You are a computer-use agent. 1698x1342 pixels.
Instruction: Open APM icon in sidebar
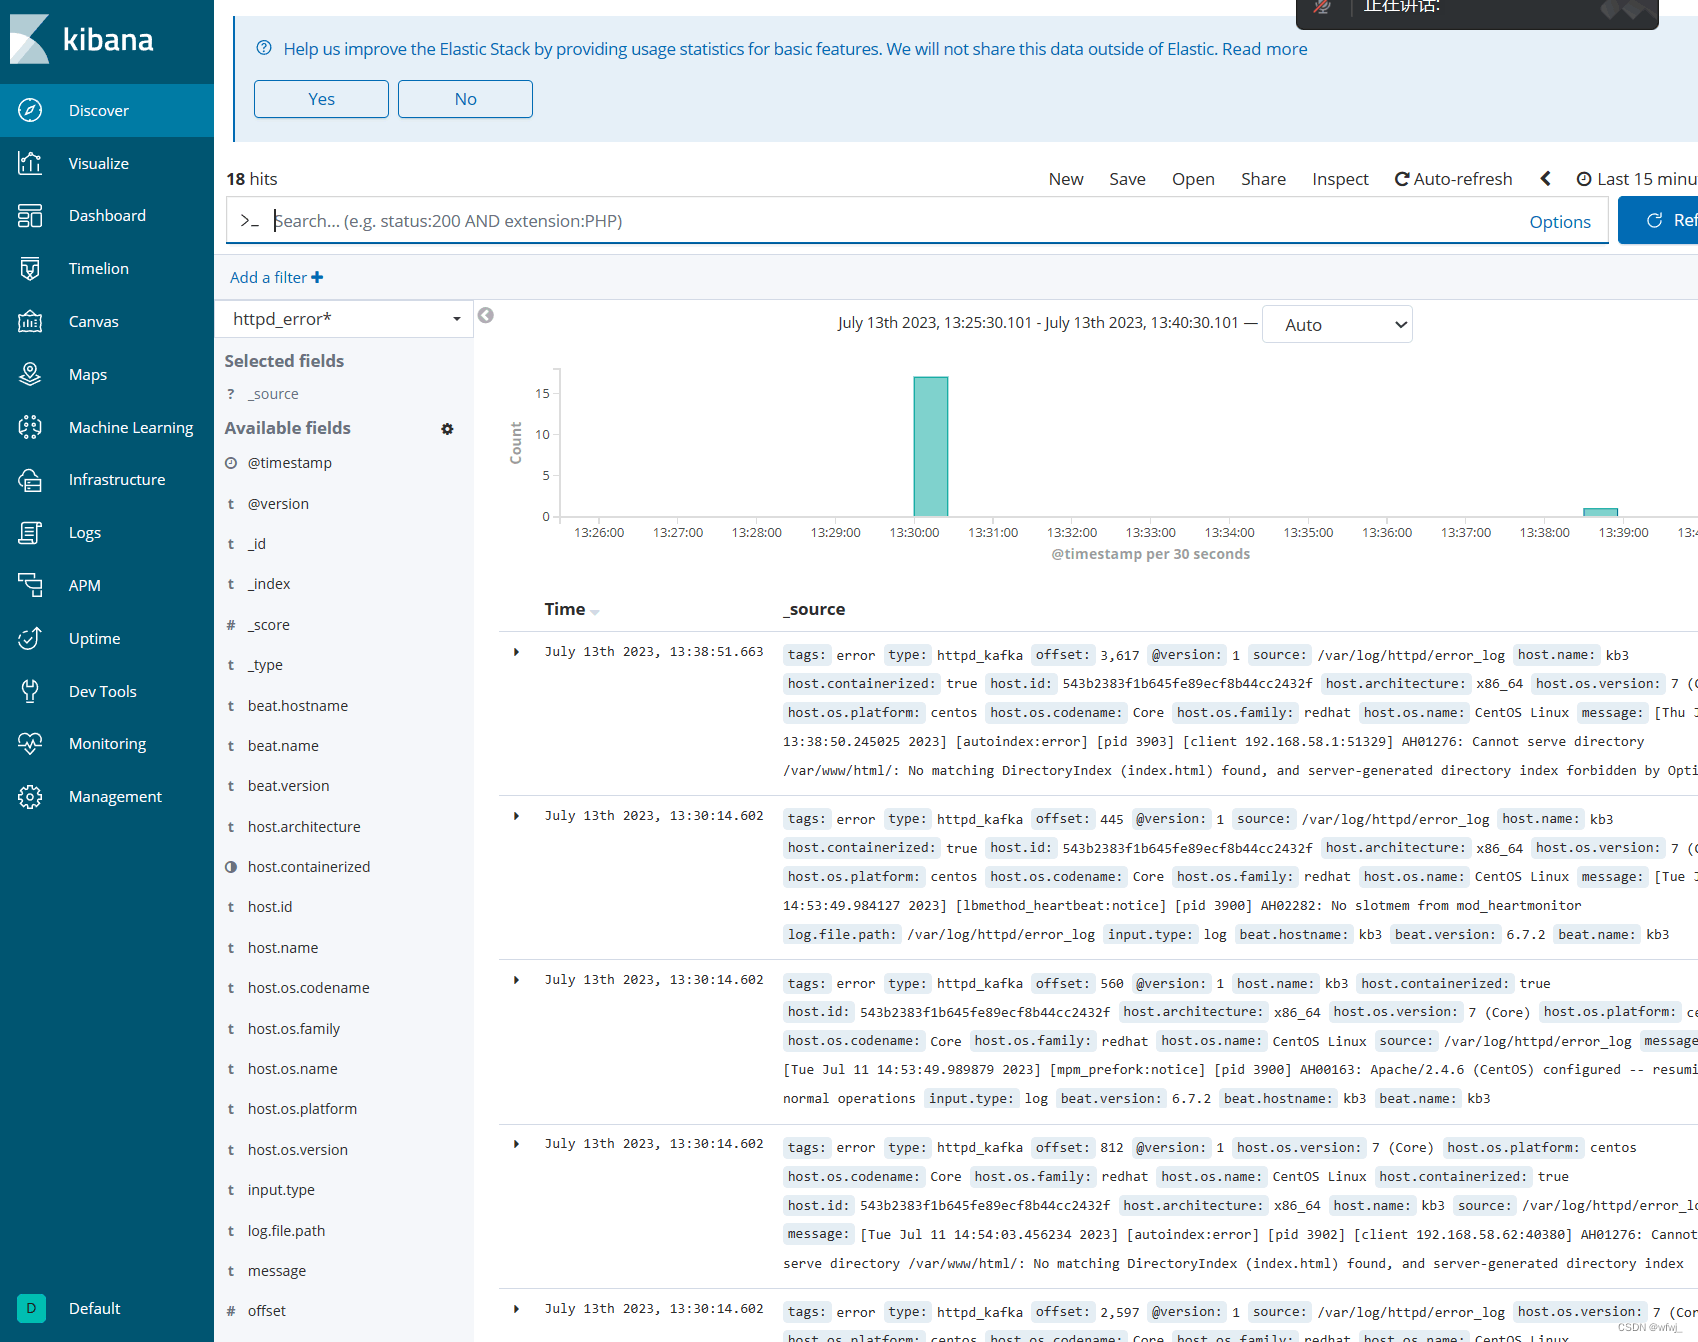pyautogui.click(x=30, y=585)
